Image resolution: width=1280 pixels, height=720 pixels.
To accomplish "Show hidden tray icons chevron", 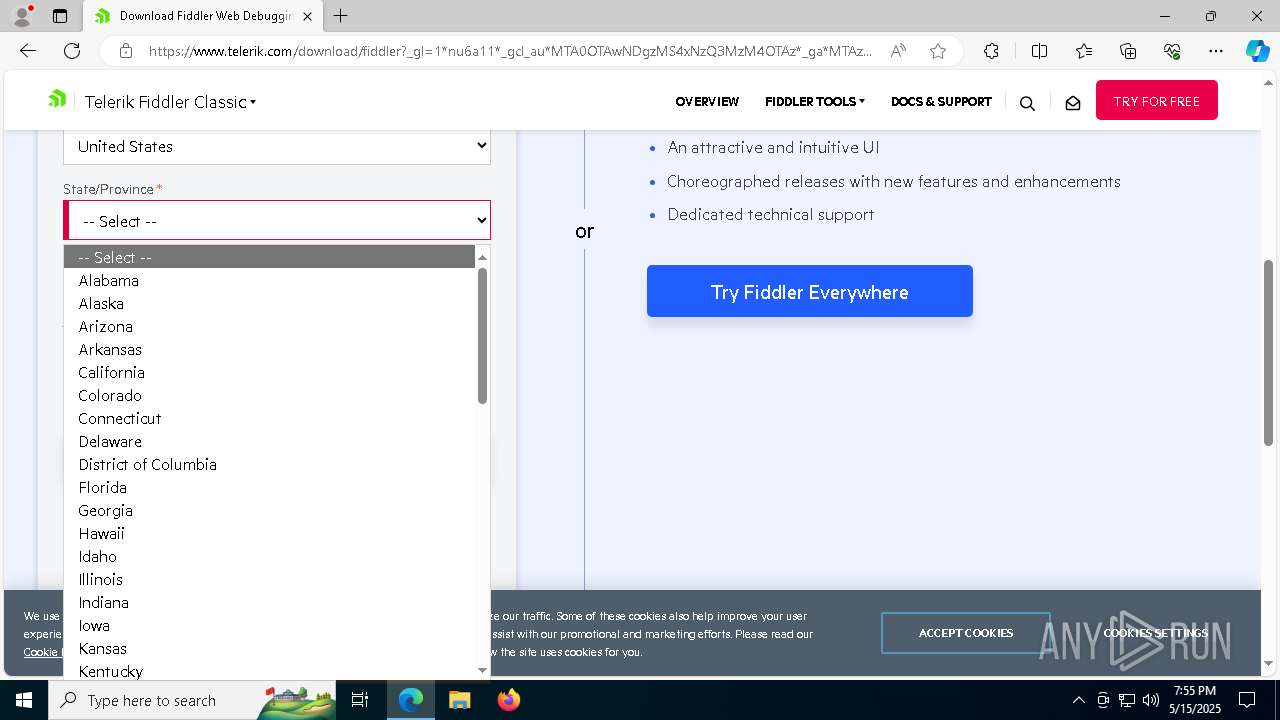I will coord(1078,700).
